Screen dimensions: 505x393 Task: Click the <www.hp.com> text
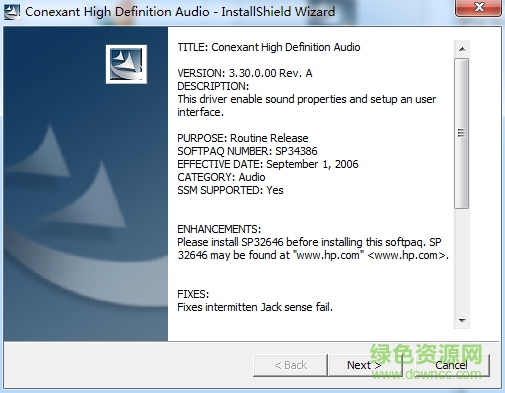pyautogui.click(x=408, y=255)
